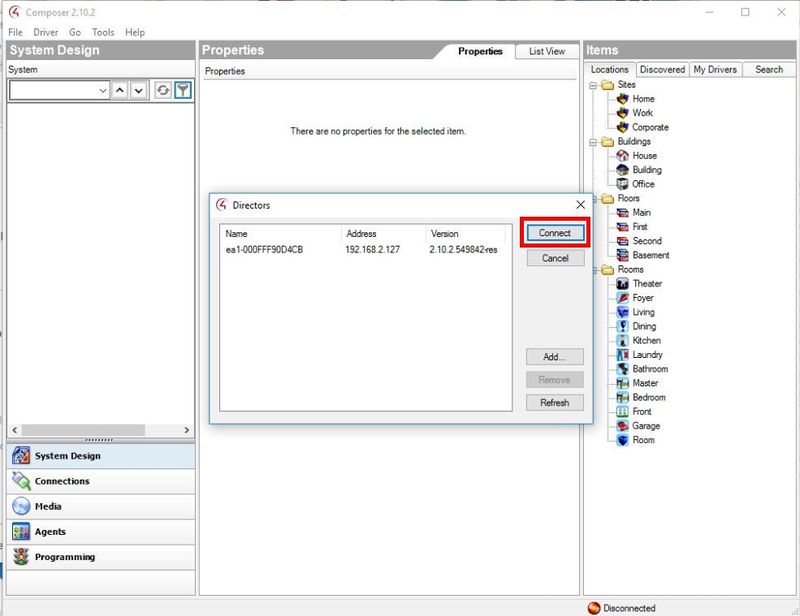Open the Go menu

point(75,32)
